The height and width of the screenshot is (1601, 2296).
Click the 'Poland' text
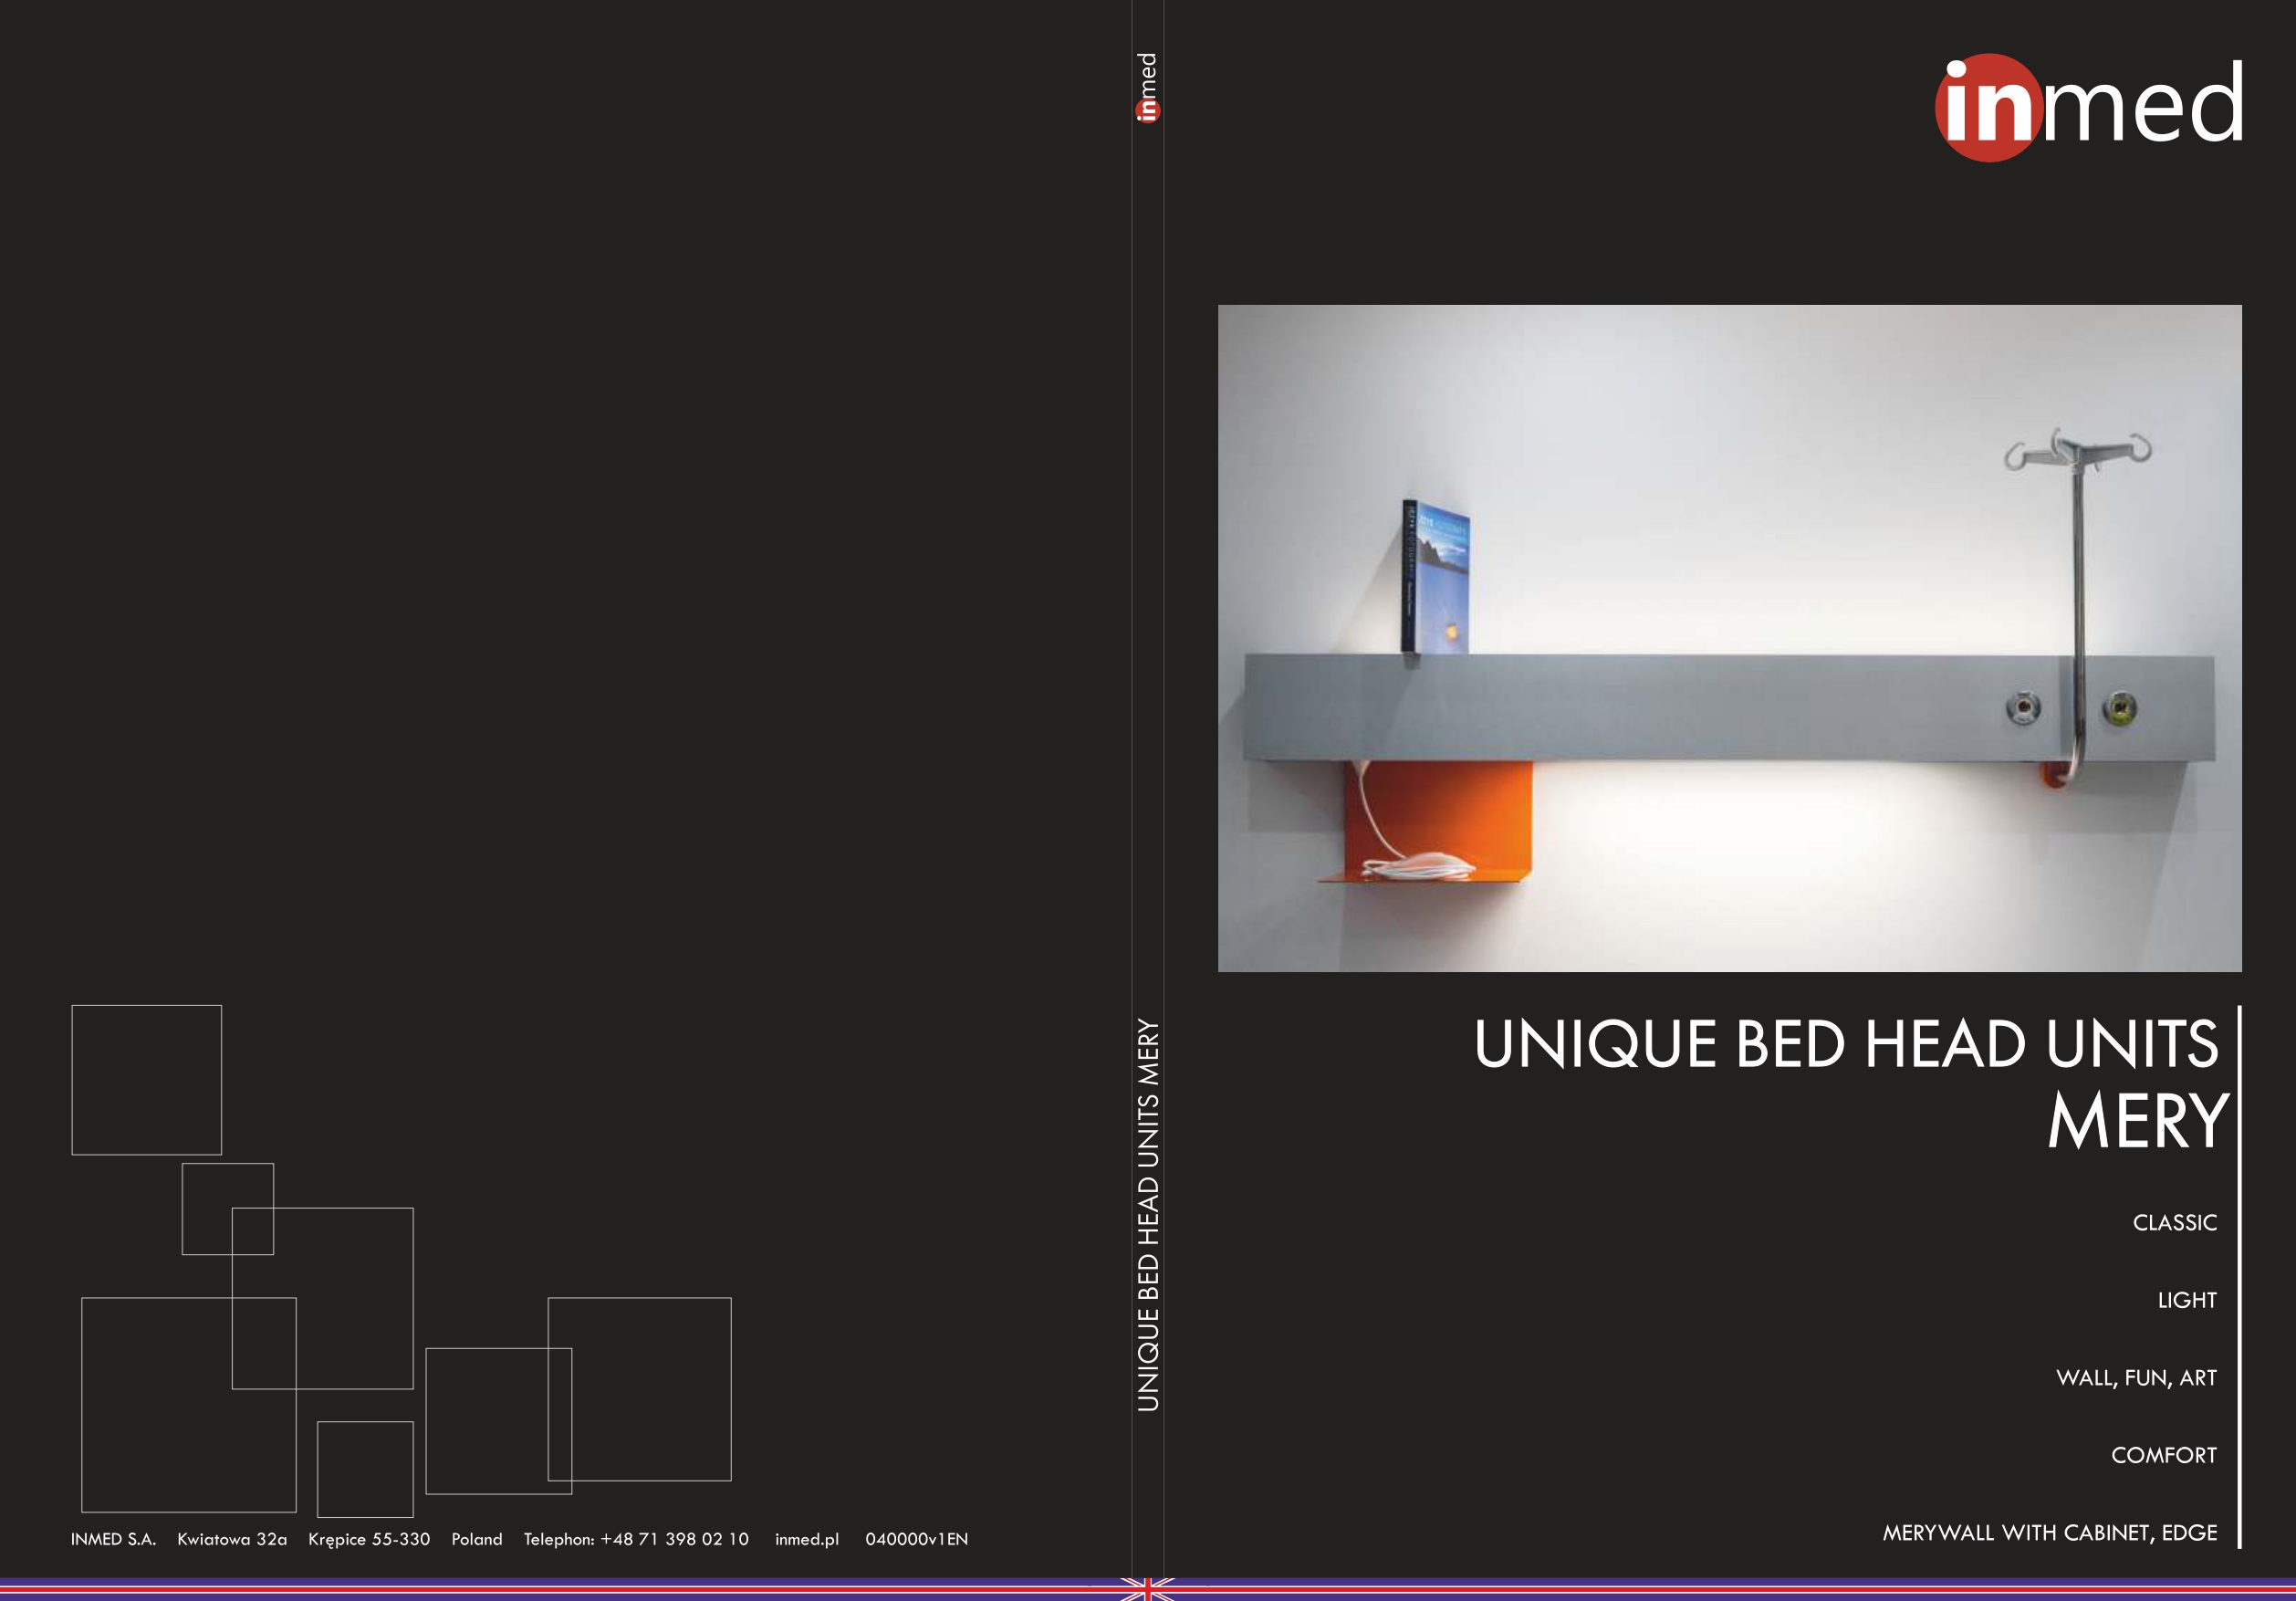click(x=477, y=1539)
